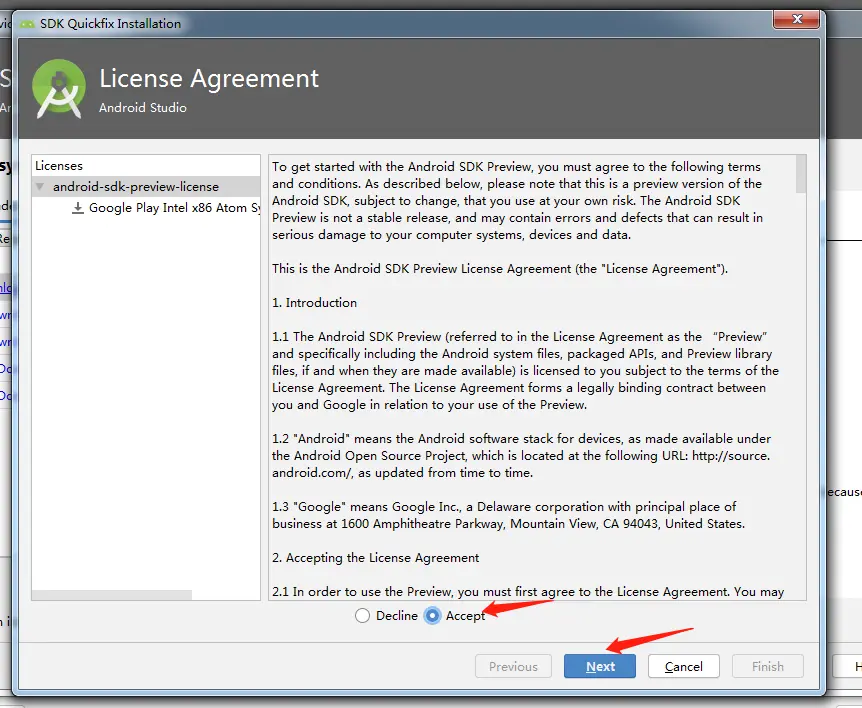Collapse the android-sdk-preview-license tree node

[x=40, y=186]
